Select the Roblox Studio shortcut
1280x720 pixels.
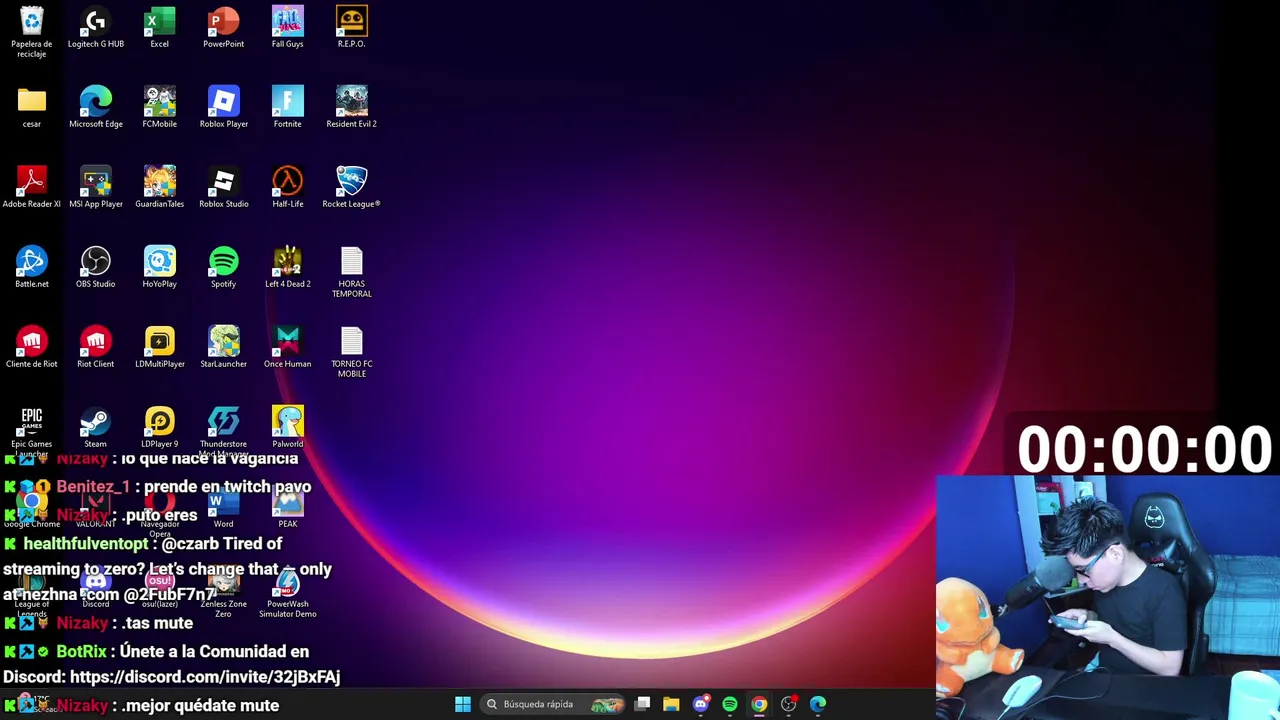[224, 188]
